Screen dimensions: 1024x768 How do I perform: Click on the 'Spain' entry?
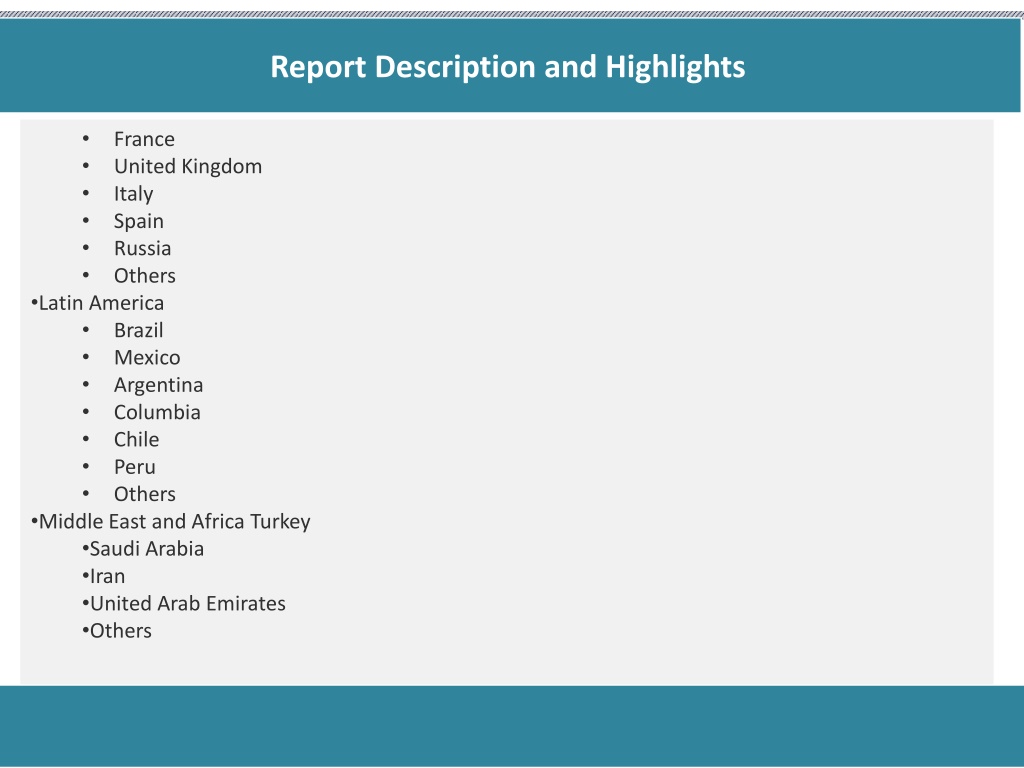tap(138, 221)
